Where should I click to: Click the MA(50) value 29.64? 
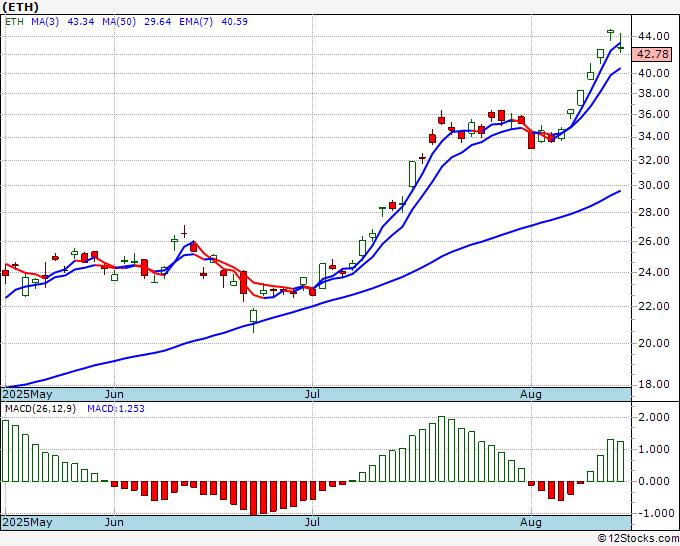tap(157, 22)
